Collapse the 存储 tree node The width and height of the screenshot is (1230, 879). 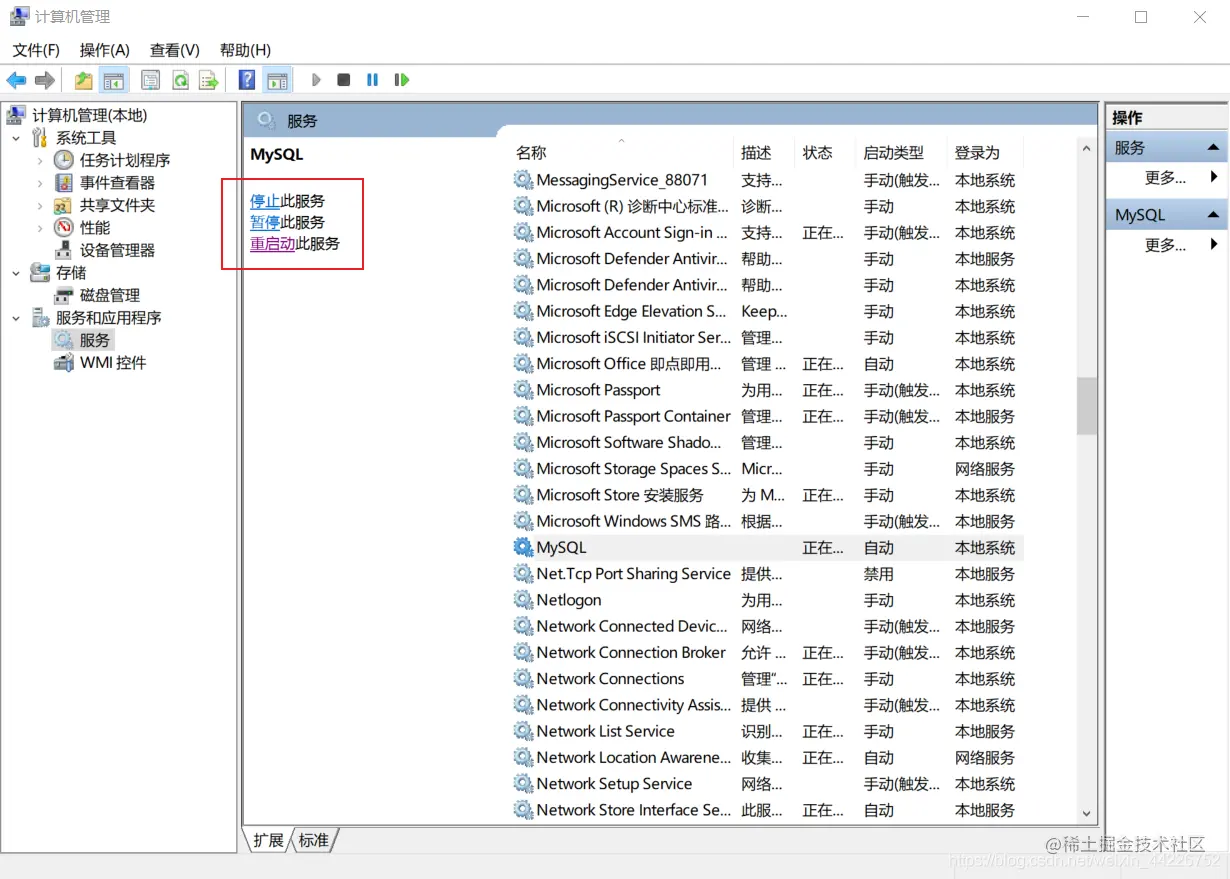[16, 273]
